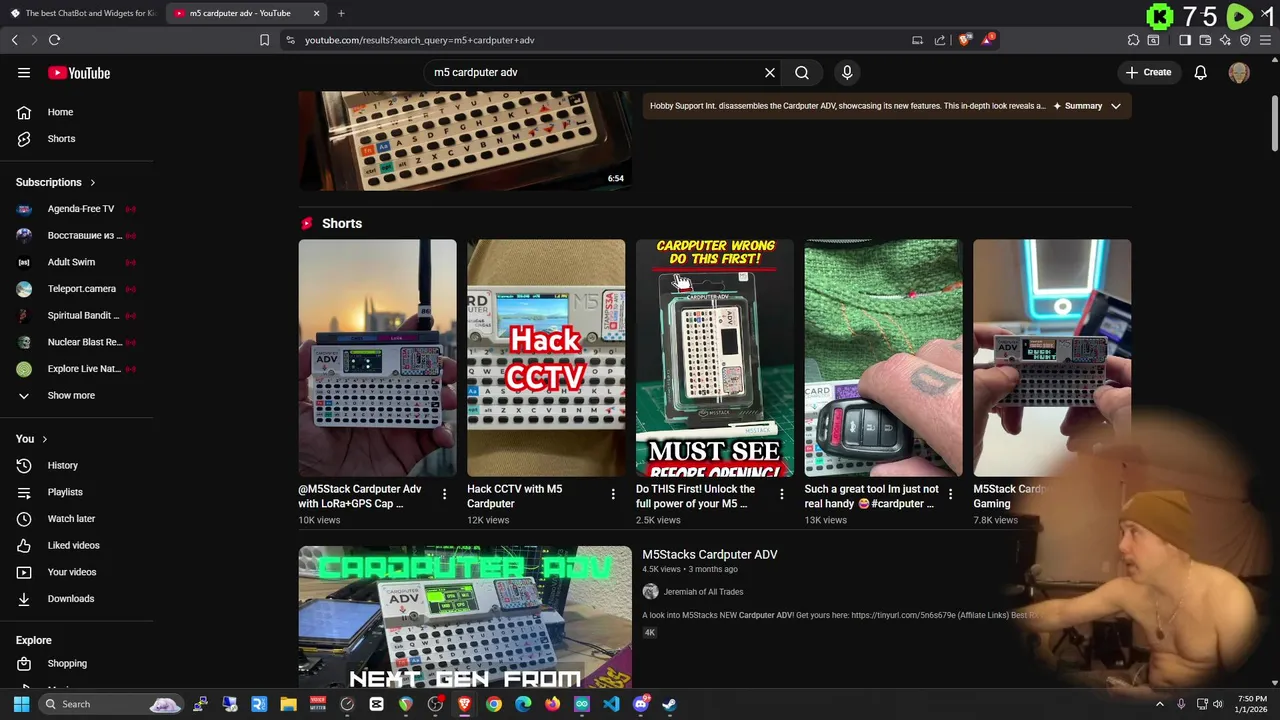Open Steam from taskbar
The width and height of the screenshot is (1280, 720).
pos(669,704)
